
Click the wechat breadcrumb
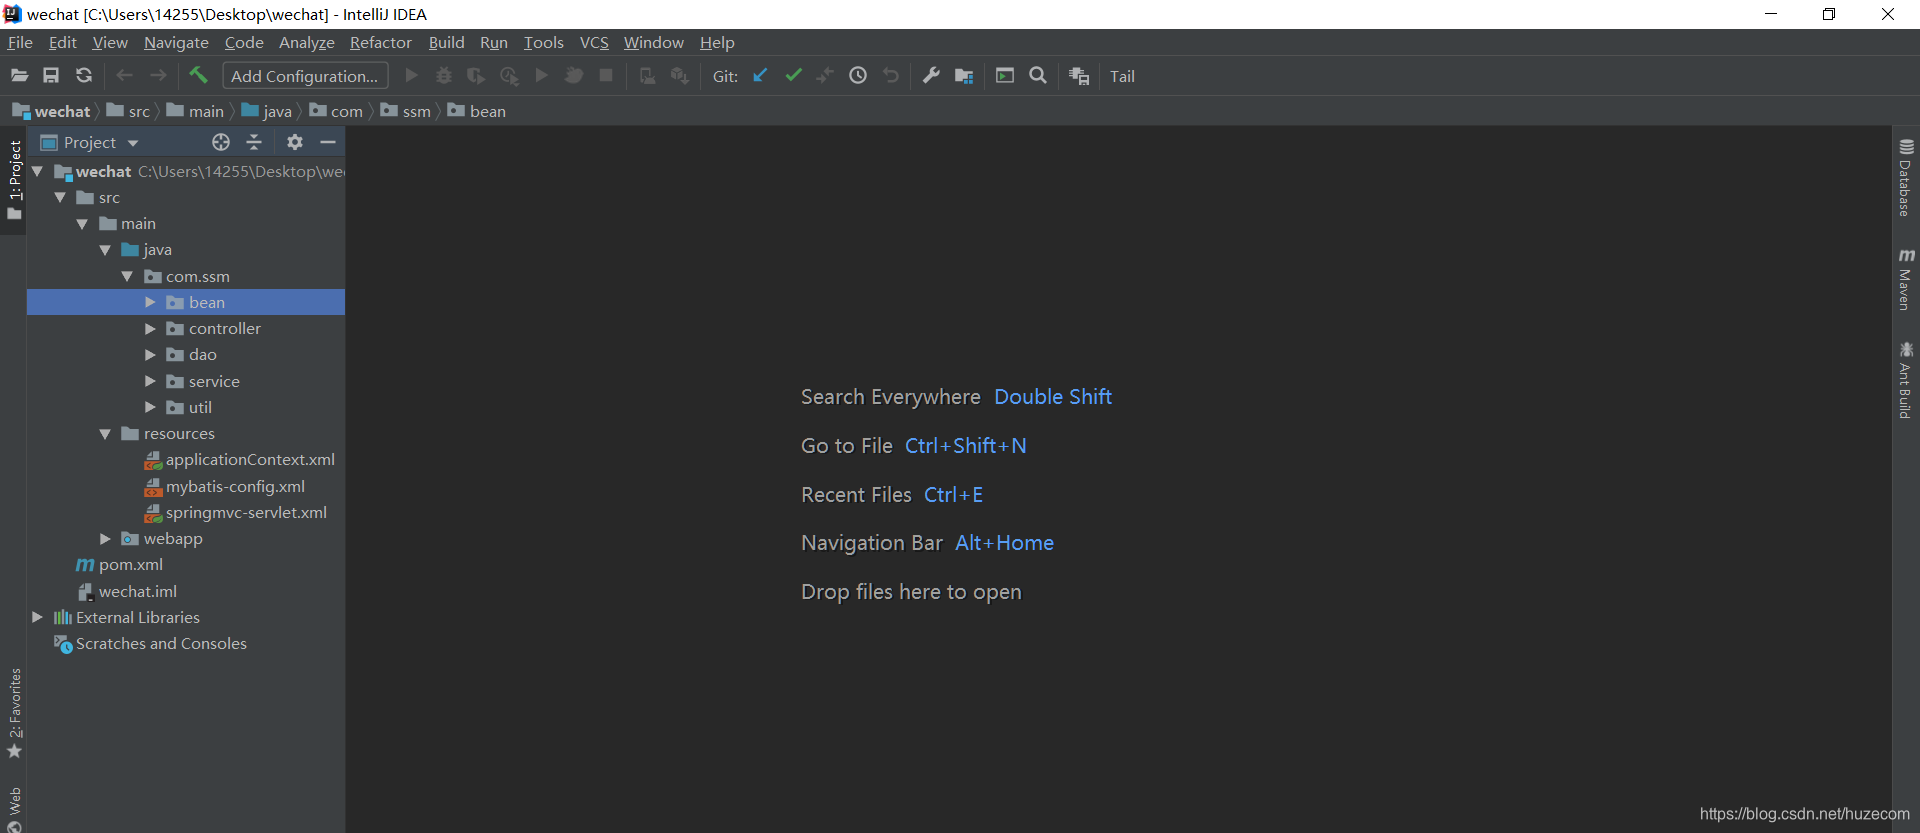pos(51,111)
